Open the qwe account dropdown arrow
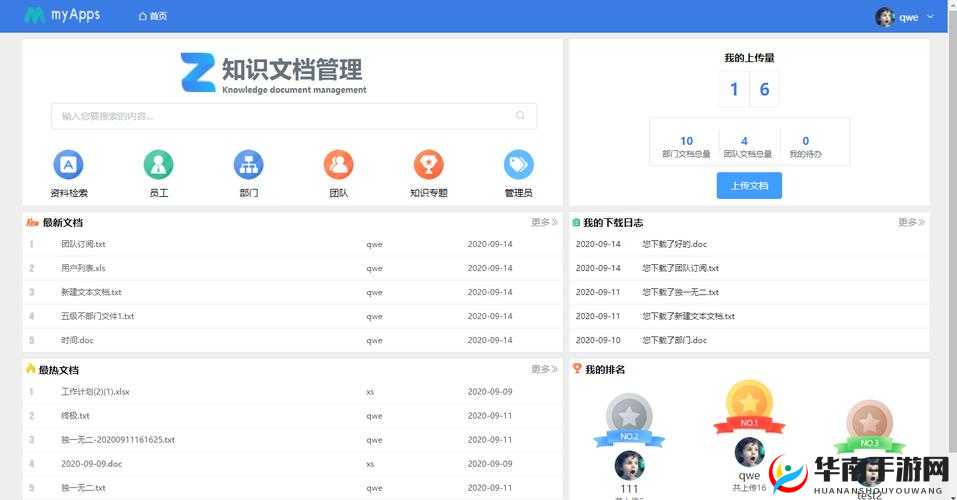 click(x=930, y=17)
